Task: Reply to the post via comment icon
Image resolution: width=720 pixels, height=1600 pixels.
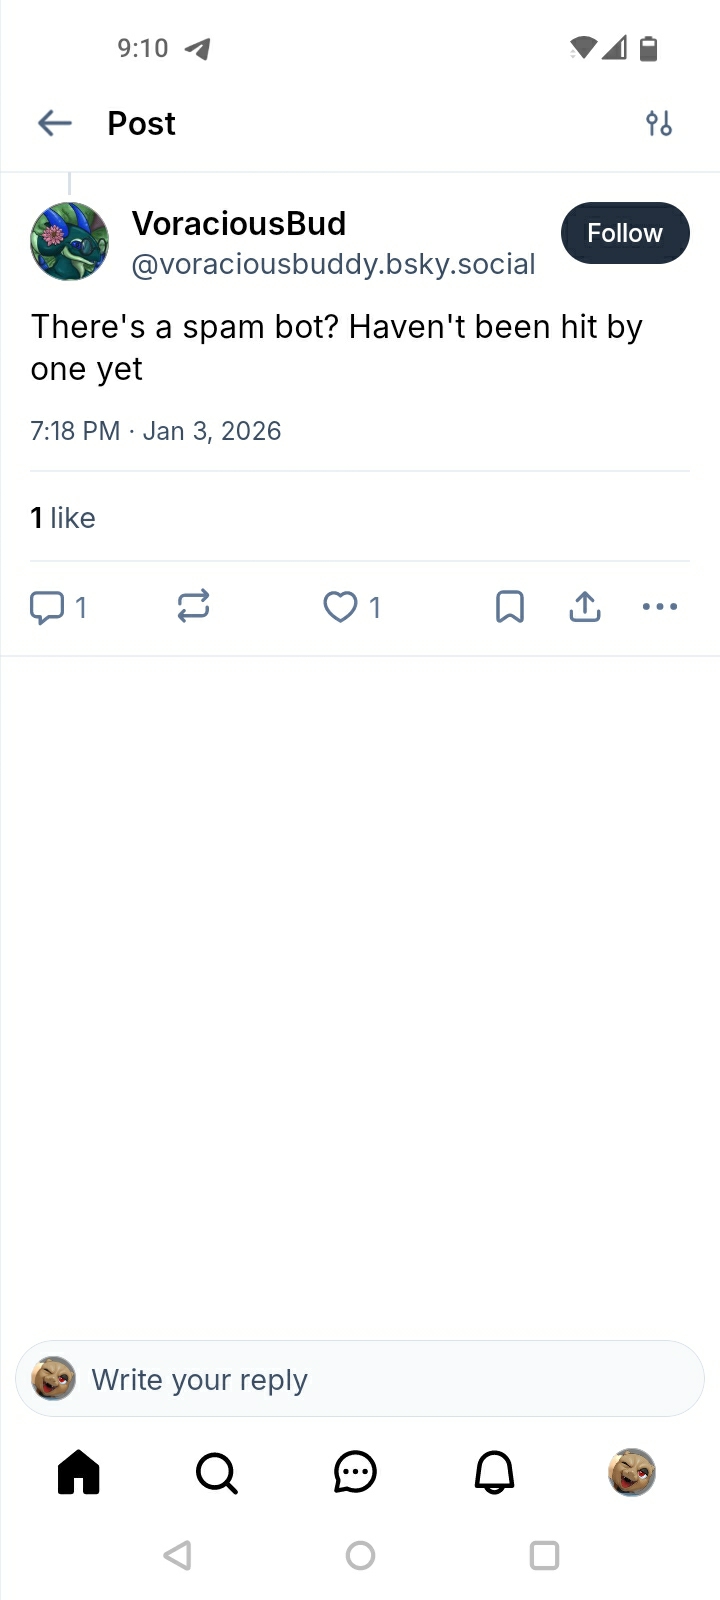Action: coord(47,607)
